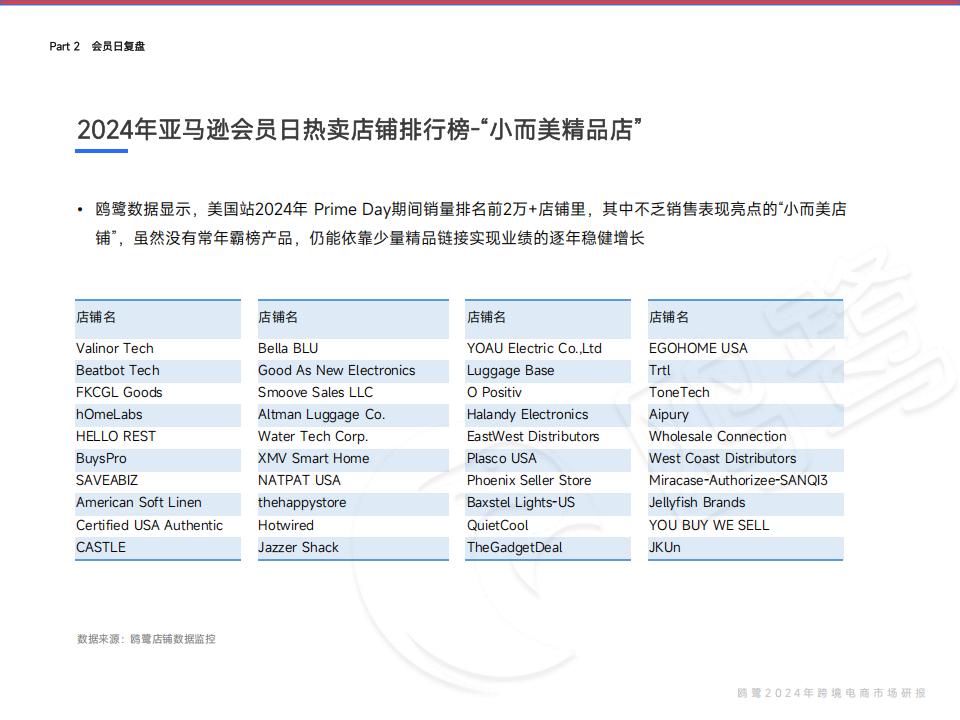Select the Jazzer Shack cell
The image size is (960, 720).
coord(353,547)
